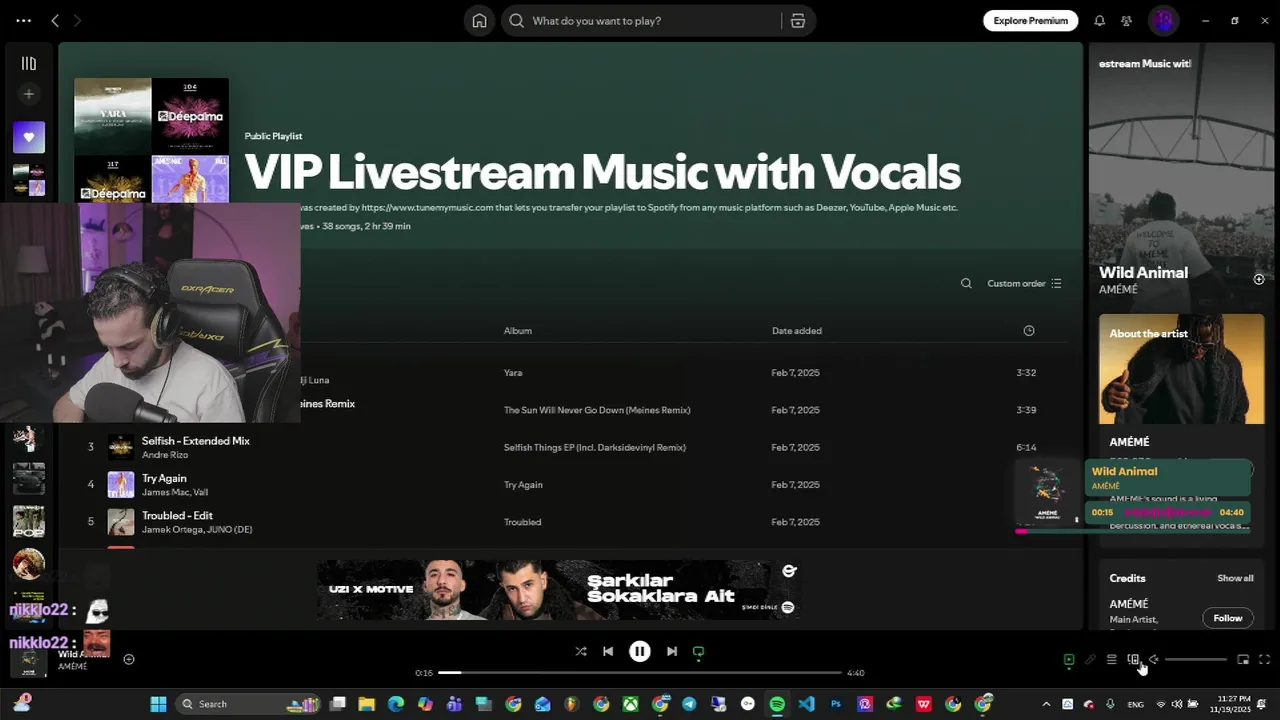Search within the playlist magnifier
The height and width of the screenshot is (720, 1280).
pyautogui.click(x=966, y=283)
